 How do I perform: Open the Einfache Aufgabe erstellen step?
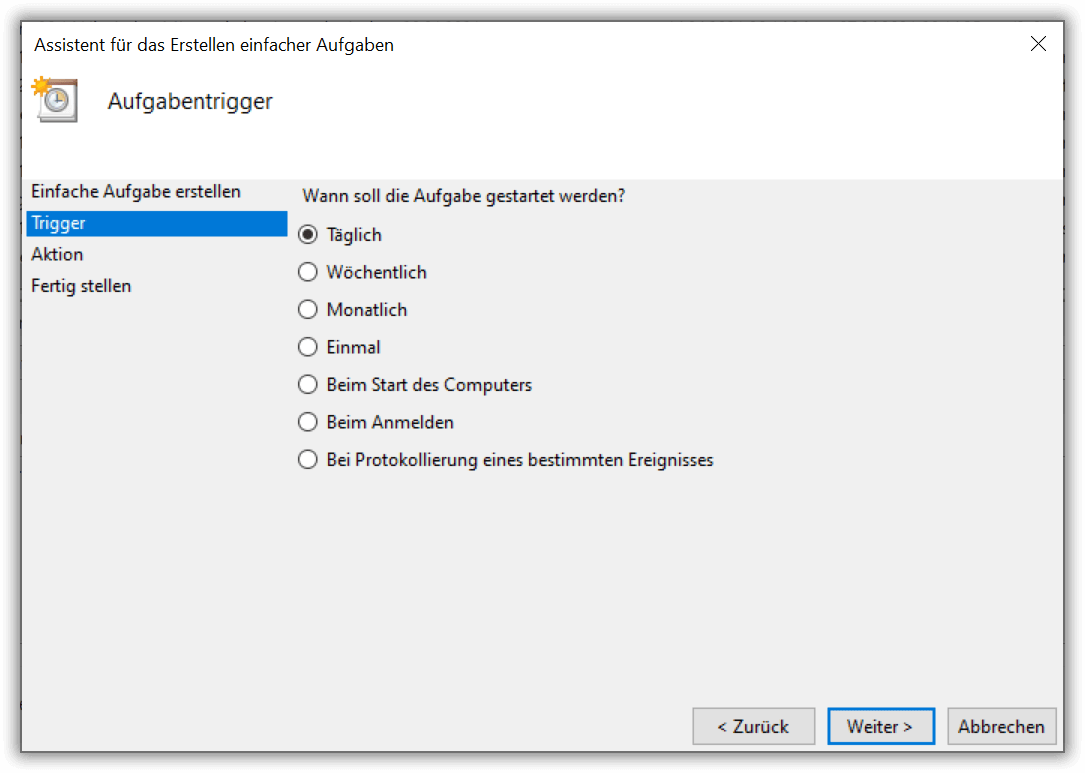pos(136,192)
